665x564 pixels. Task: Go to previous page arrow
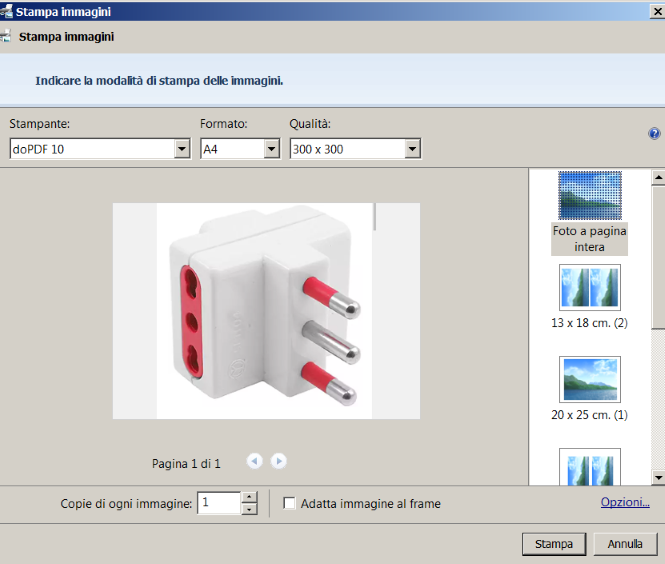(x=254, y=461)
